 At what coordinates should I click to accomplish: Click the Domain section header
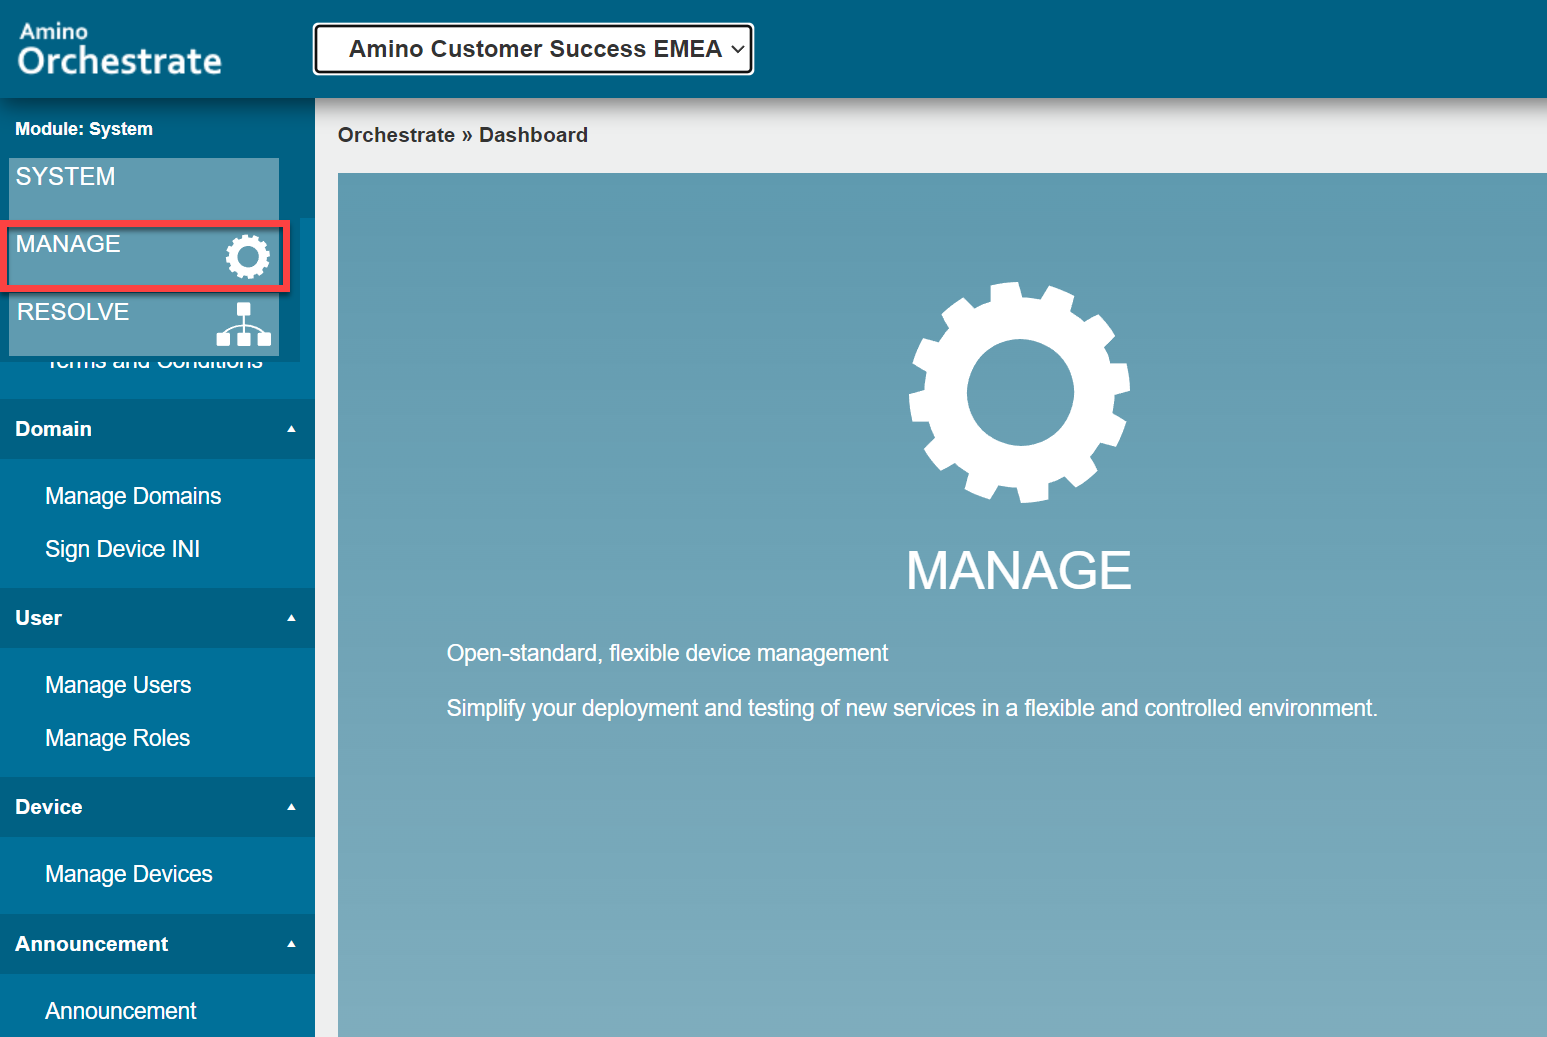(x=157, y=429)
